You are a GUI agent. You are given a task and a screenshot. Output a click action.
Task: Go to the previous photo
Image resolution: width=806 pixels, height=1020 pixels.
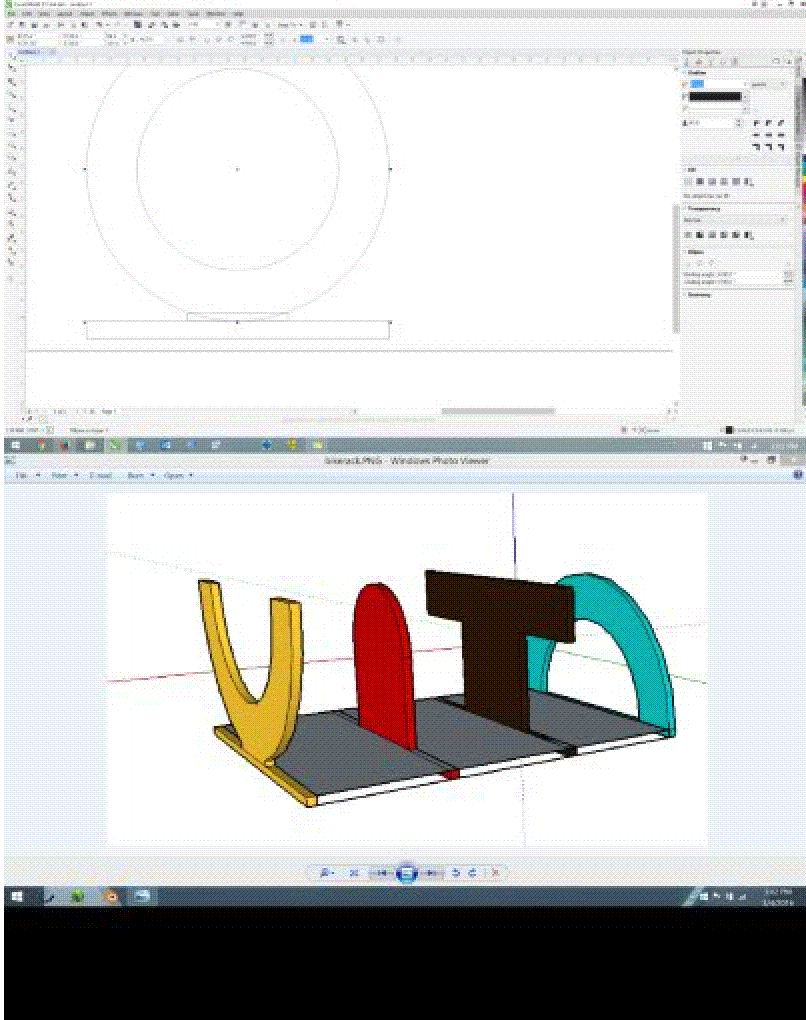pyautogui.click(x=381, y=873)
